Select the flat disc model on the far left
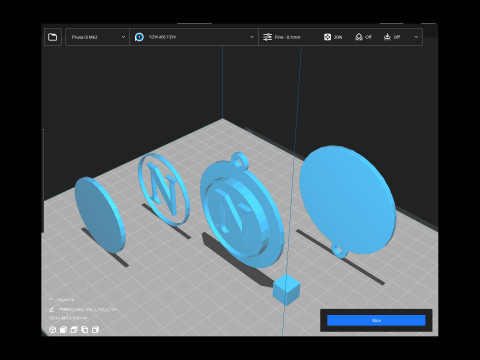The image size is (480, 360). tap(99, 215)
